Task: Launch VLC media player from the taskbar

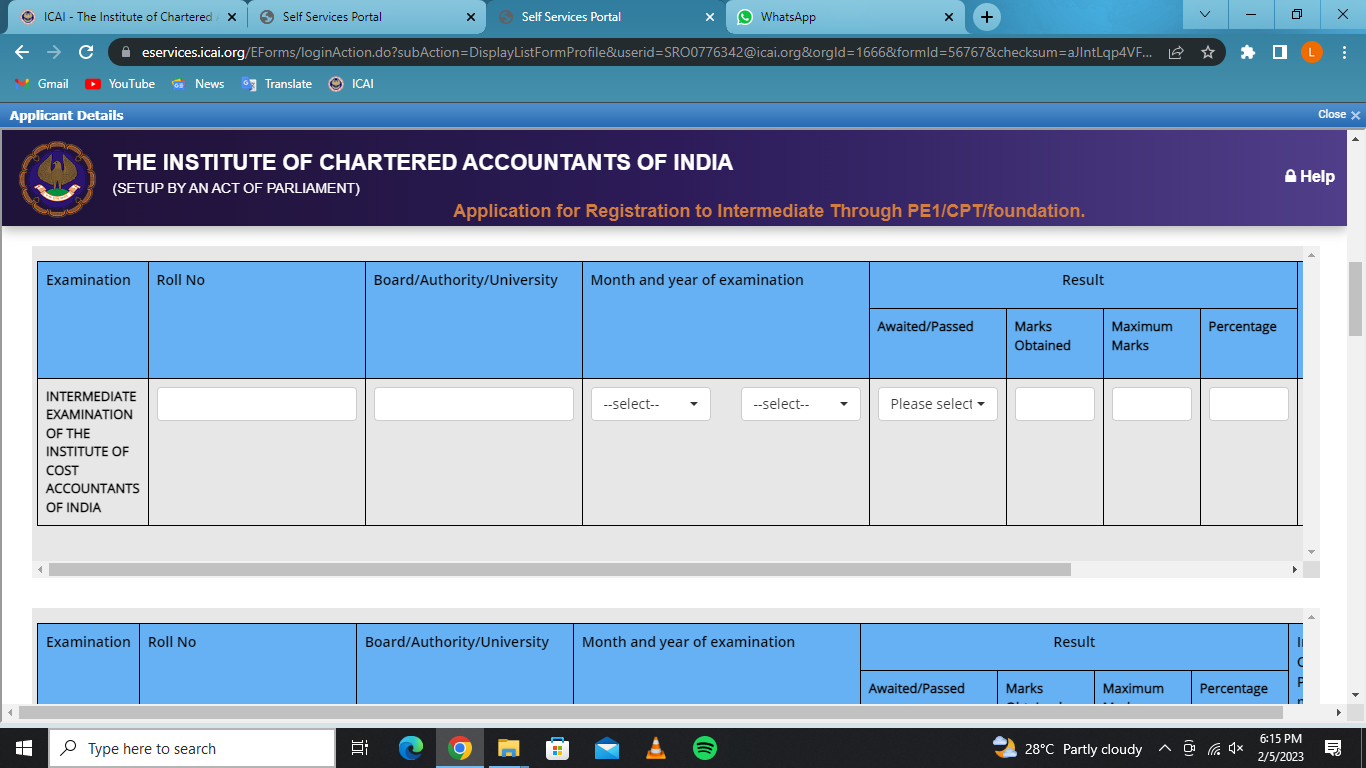Action: [656, 748]
